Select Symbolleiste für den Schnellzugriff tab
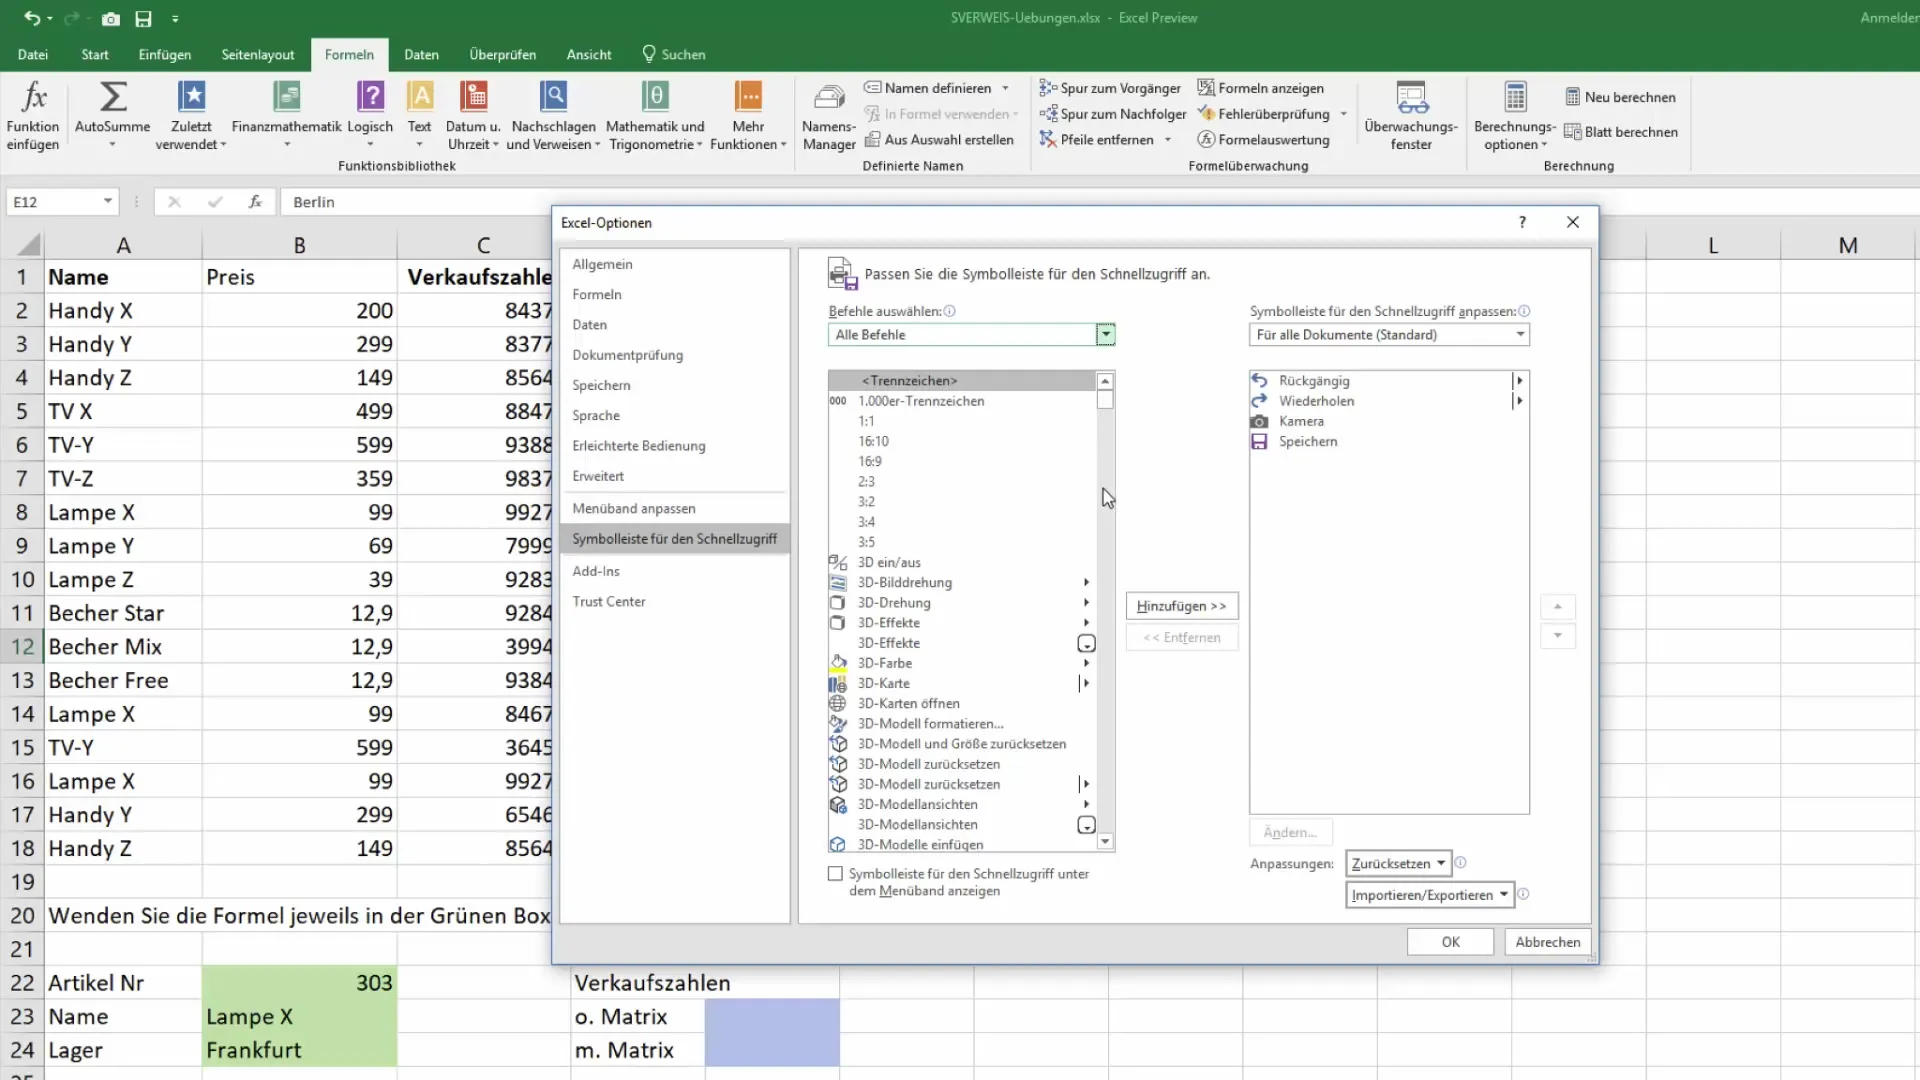This screenshot has height=1080, width=1920. [674, 538]
